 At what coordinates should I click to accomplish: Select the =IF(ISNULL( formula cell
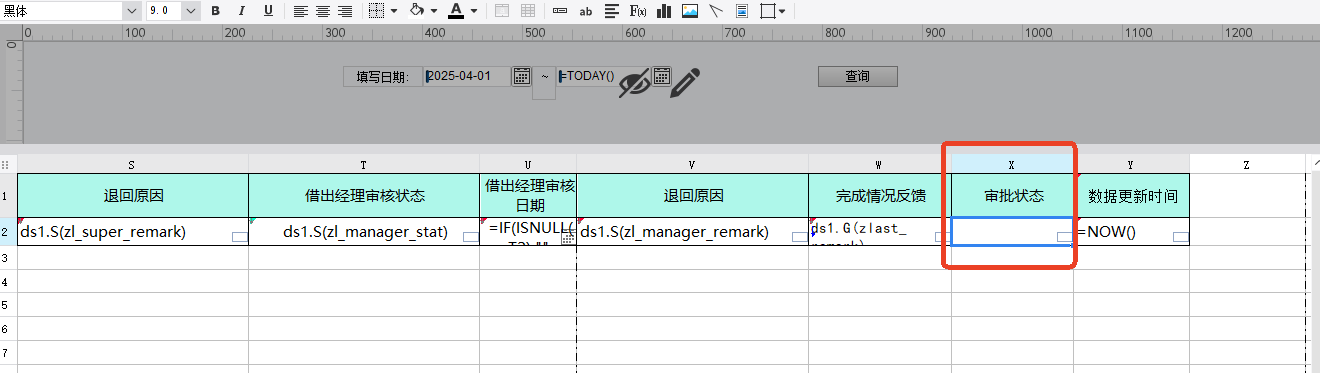tap(528, 232)
